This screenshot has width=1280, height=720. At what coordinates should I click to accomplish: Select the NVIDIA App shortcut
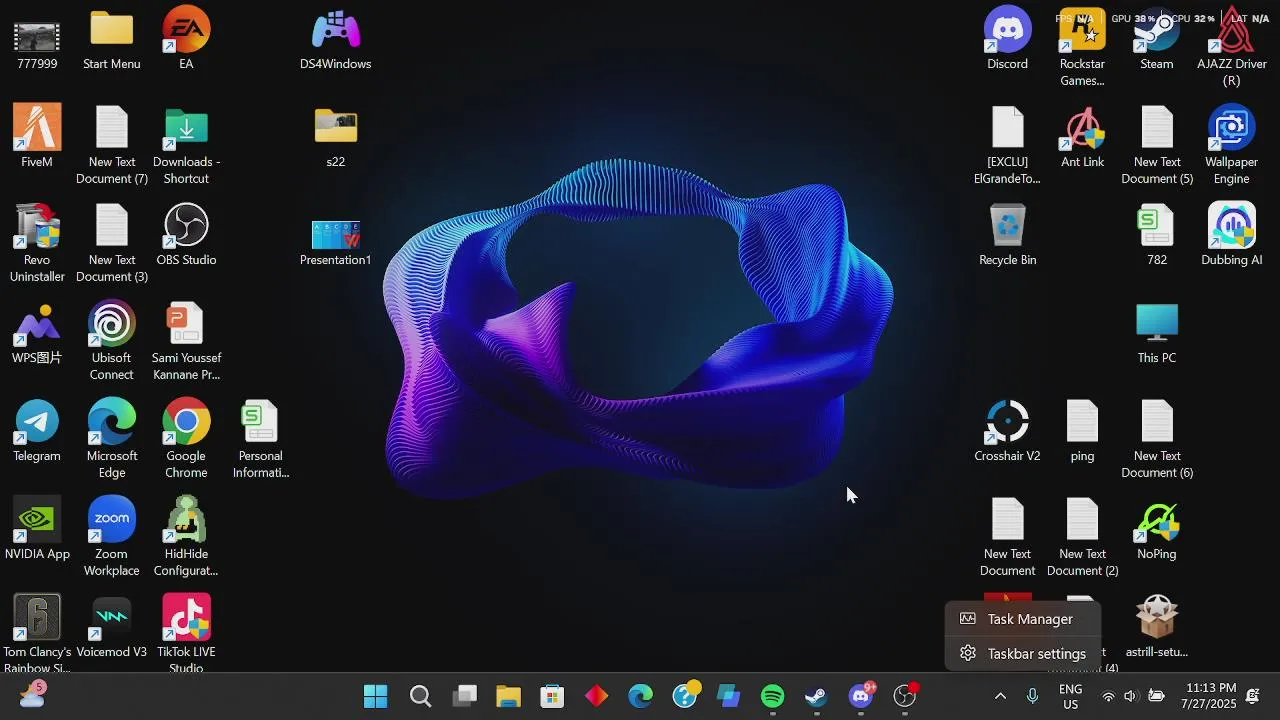click(37, 529)
